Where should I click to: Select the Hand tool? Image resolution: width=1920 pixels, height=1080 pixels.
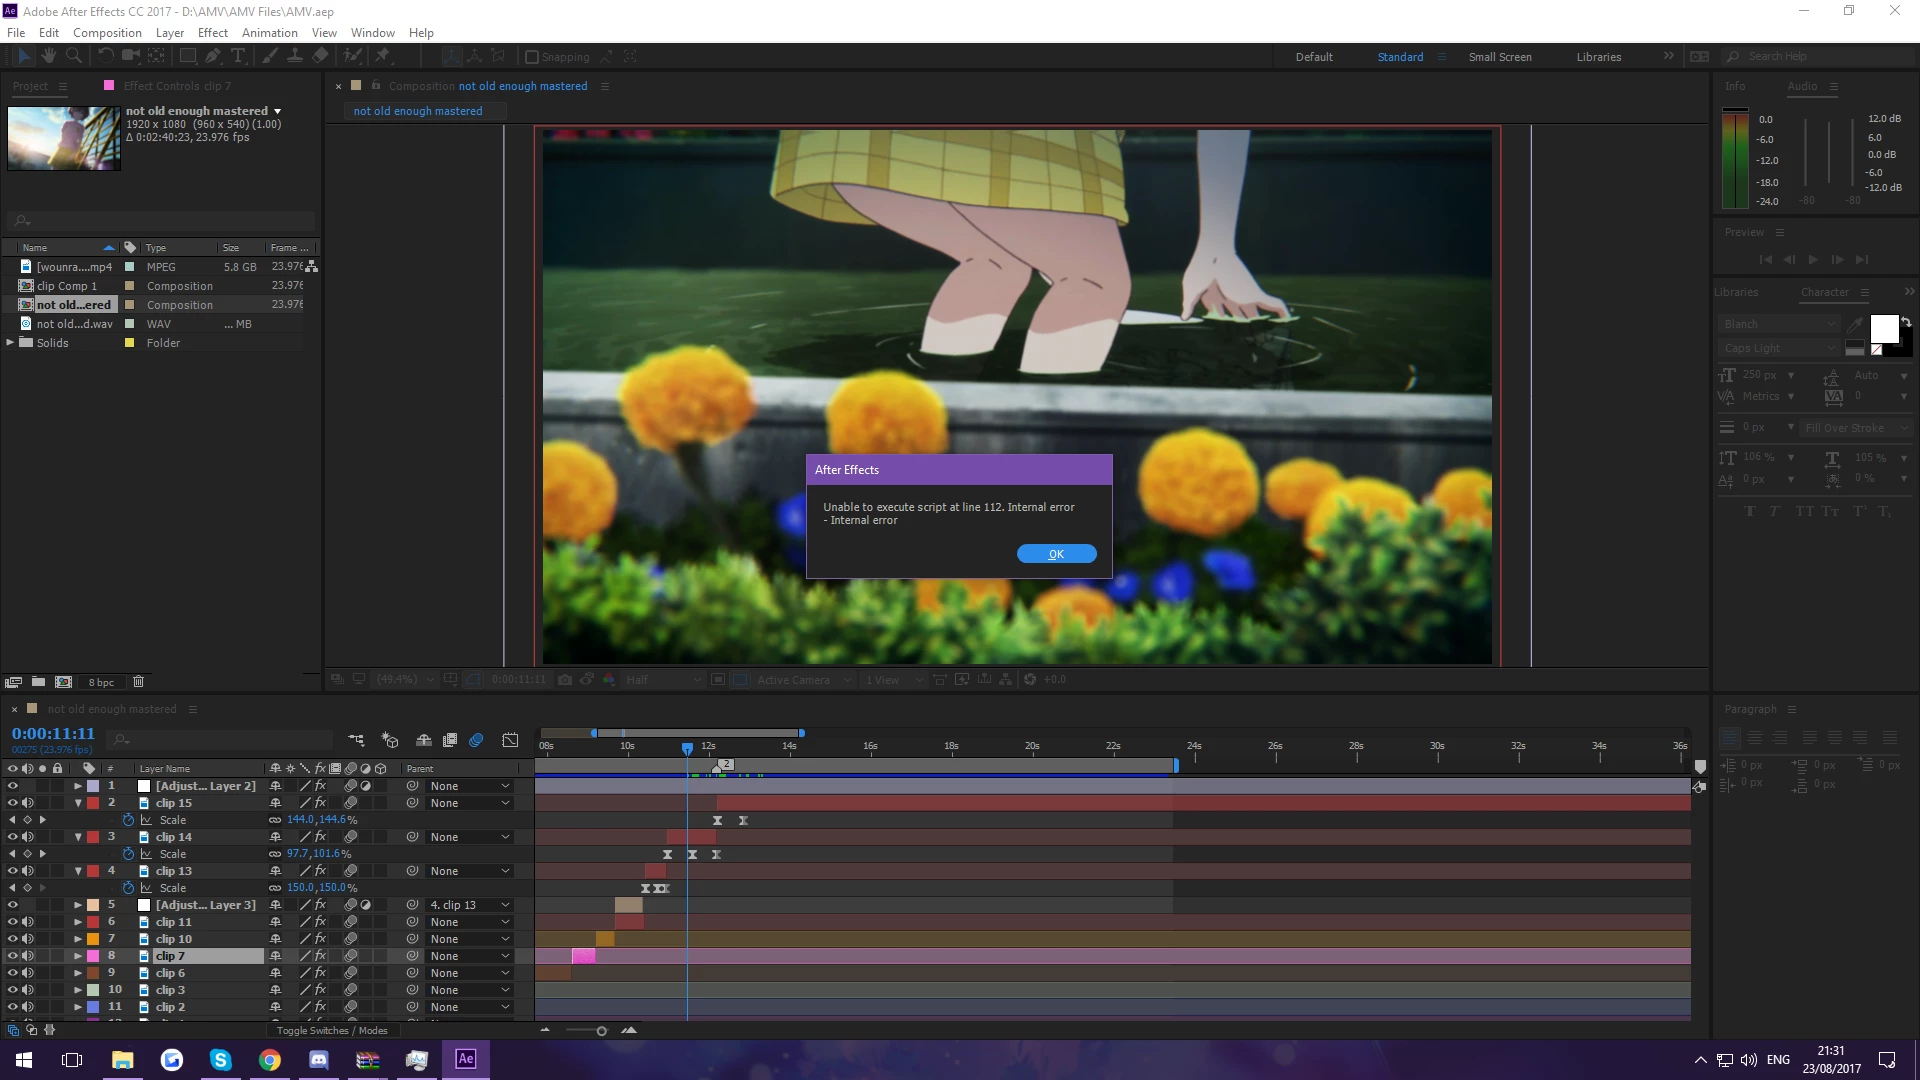pyautogui.click(x=48, y=56)
